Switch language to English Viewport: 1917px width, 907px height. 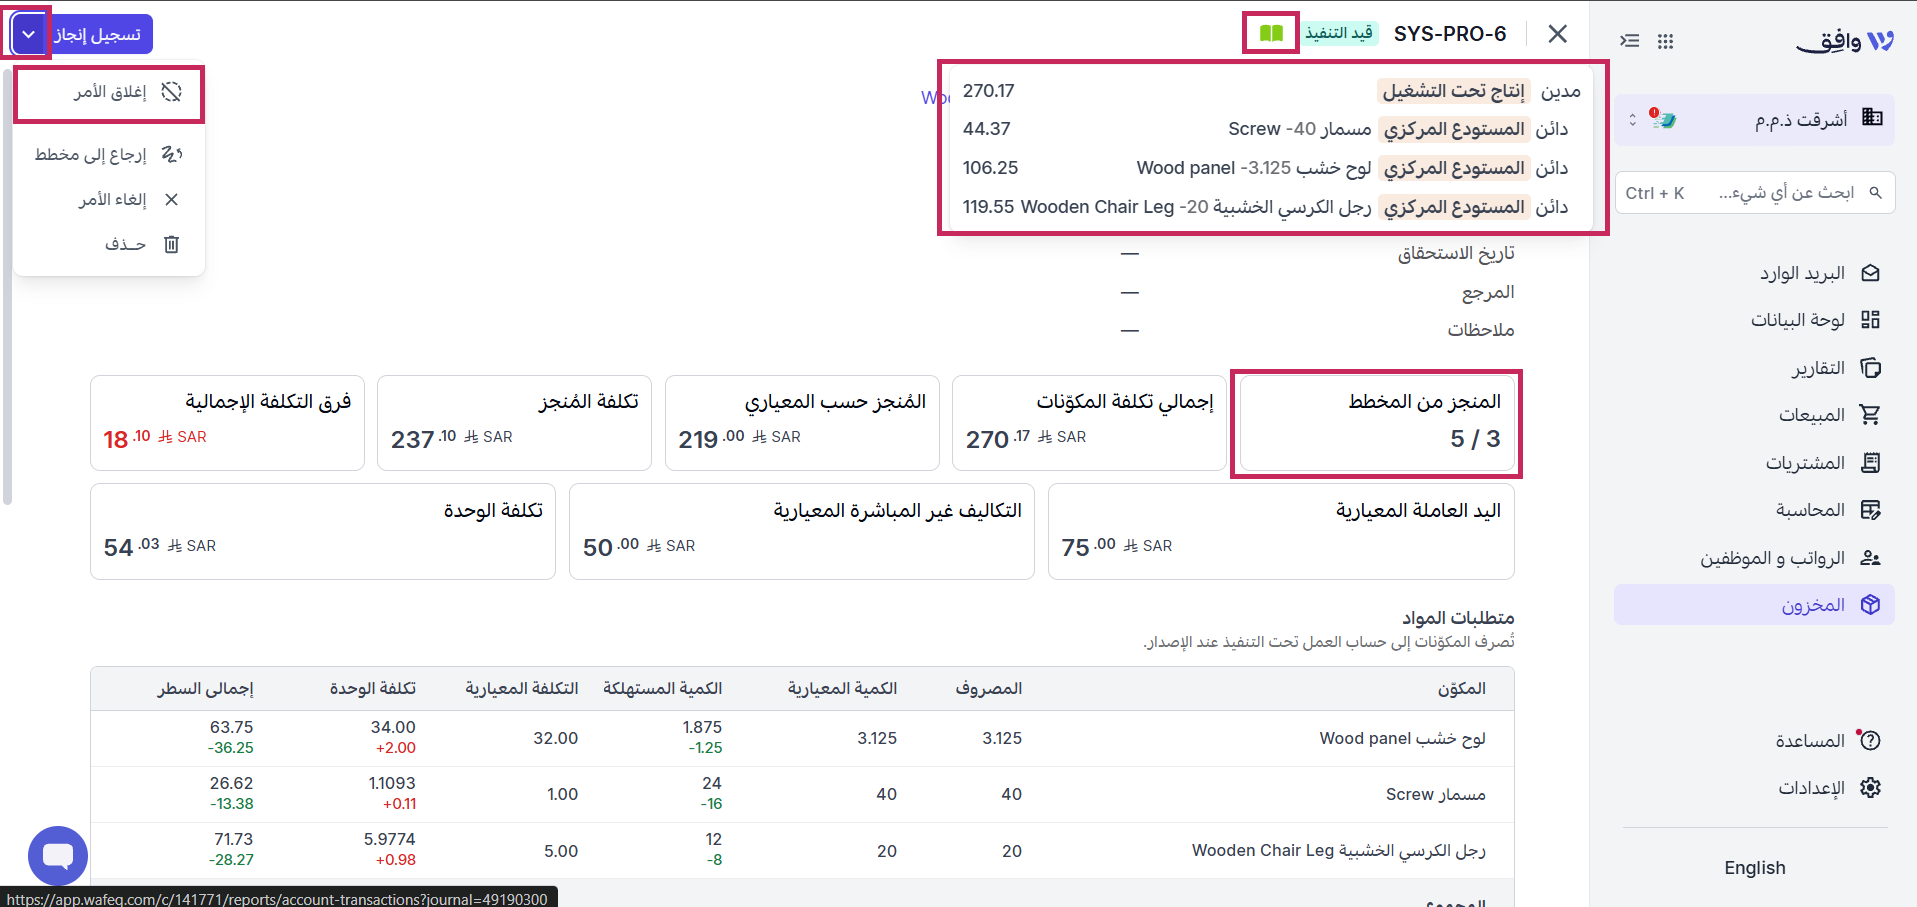coord(1754,868)
